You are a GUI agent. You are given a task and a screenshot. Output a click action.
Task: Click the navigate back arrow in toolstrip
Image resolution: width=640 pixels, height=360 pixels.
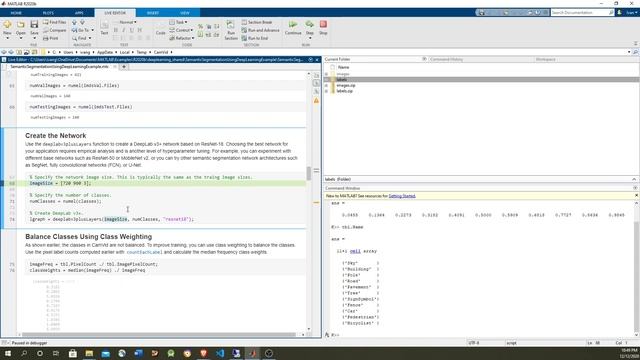point(74,22)
